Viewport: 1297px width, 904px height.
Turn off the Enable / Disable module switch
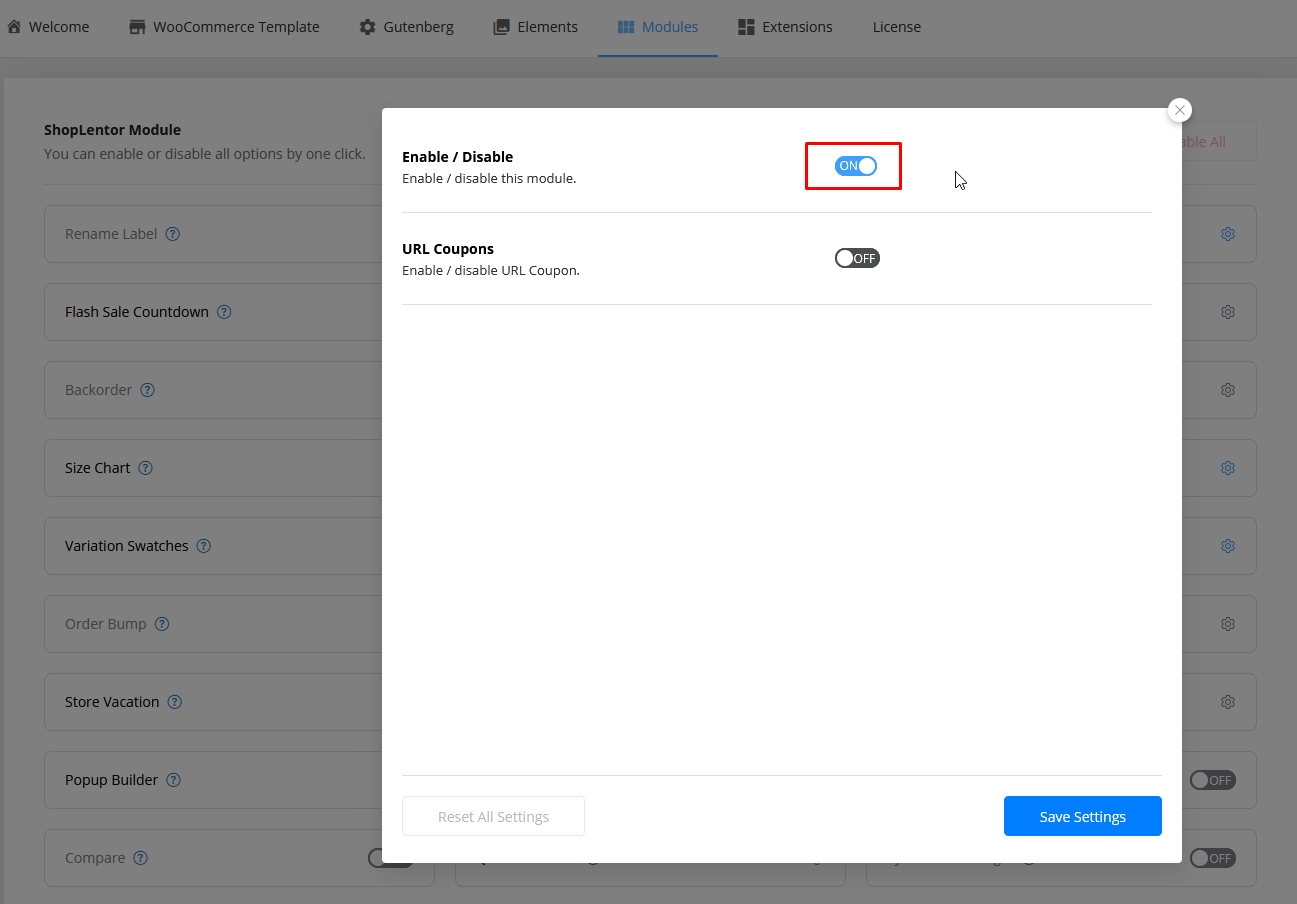[x=856, y=166]
